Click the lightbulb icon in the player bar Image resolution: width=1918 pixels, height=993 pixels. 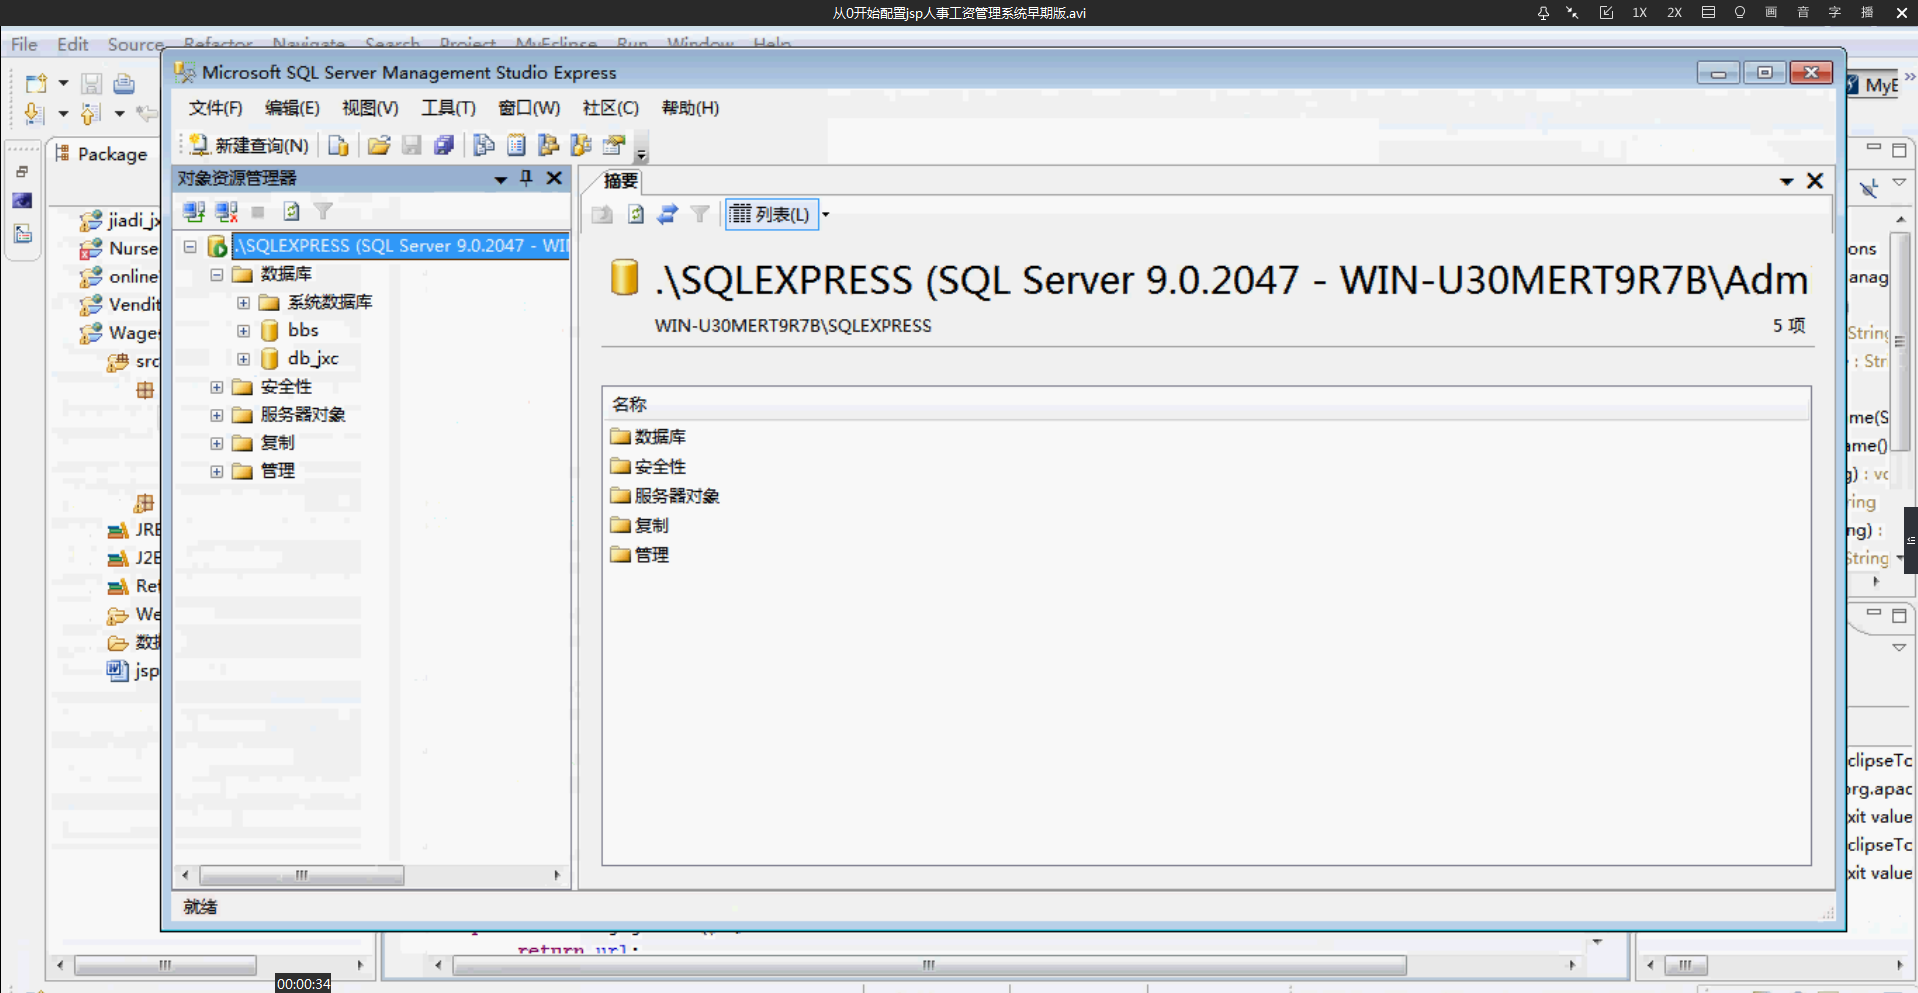tap(1740, 13)
